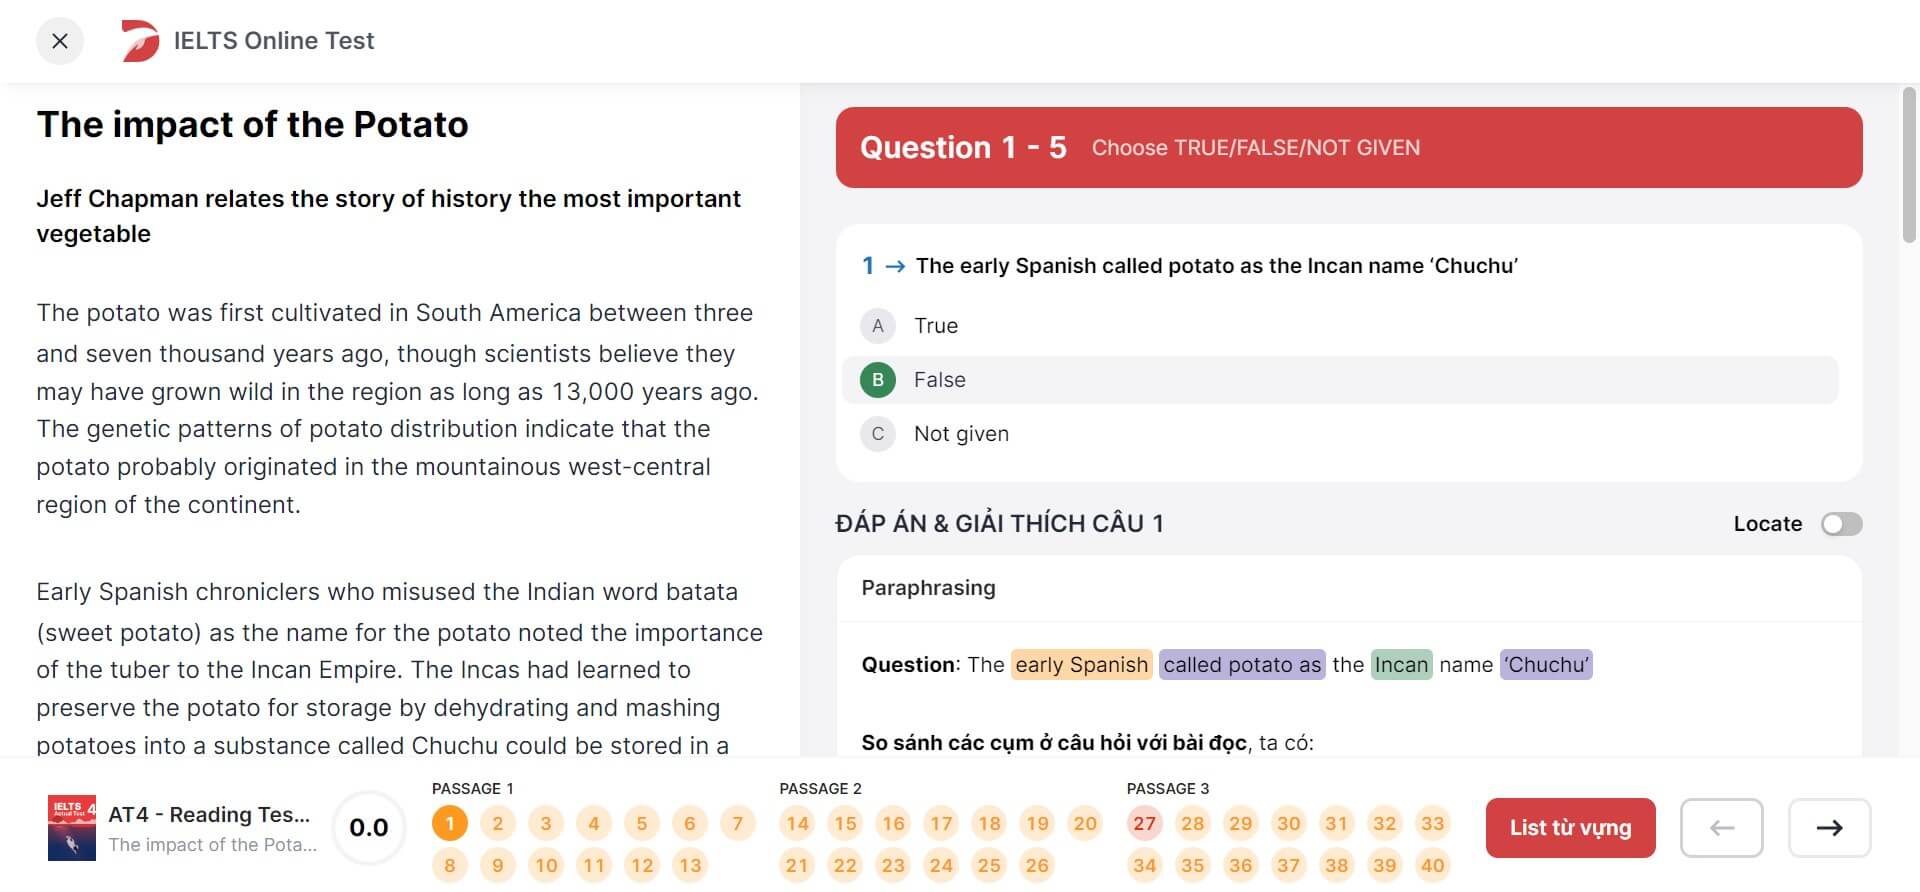Jump to question 27 in Passage 3

point(1145,823)
